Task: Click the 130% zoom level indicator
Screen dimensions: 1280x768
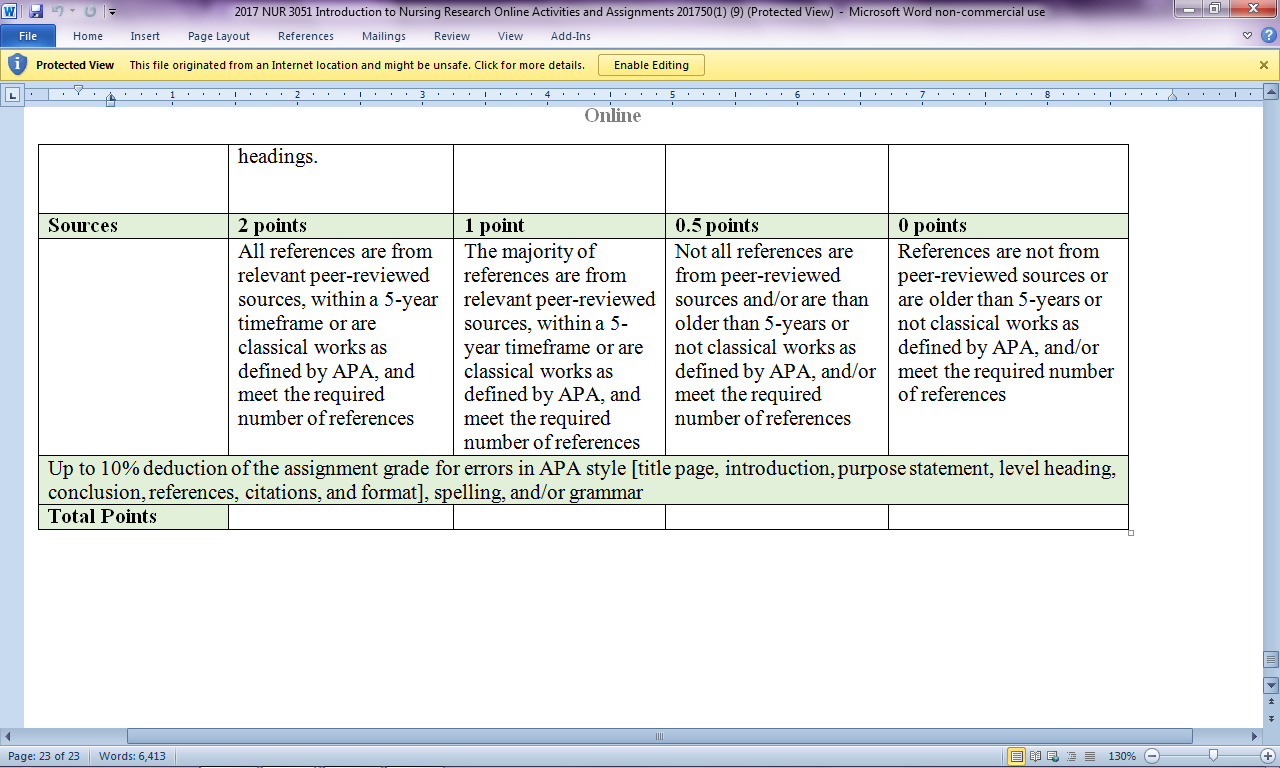Action: point(1122,756)
